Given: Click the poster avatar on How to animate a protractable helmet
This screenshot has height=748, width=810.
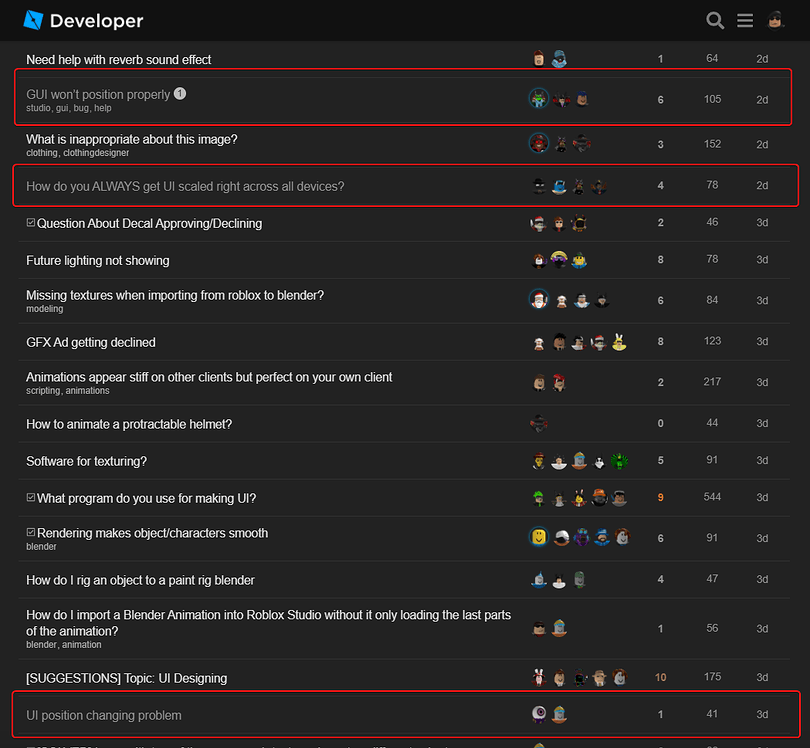Looking at the screenshot, I should tap(539, 423).
